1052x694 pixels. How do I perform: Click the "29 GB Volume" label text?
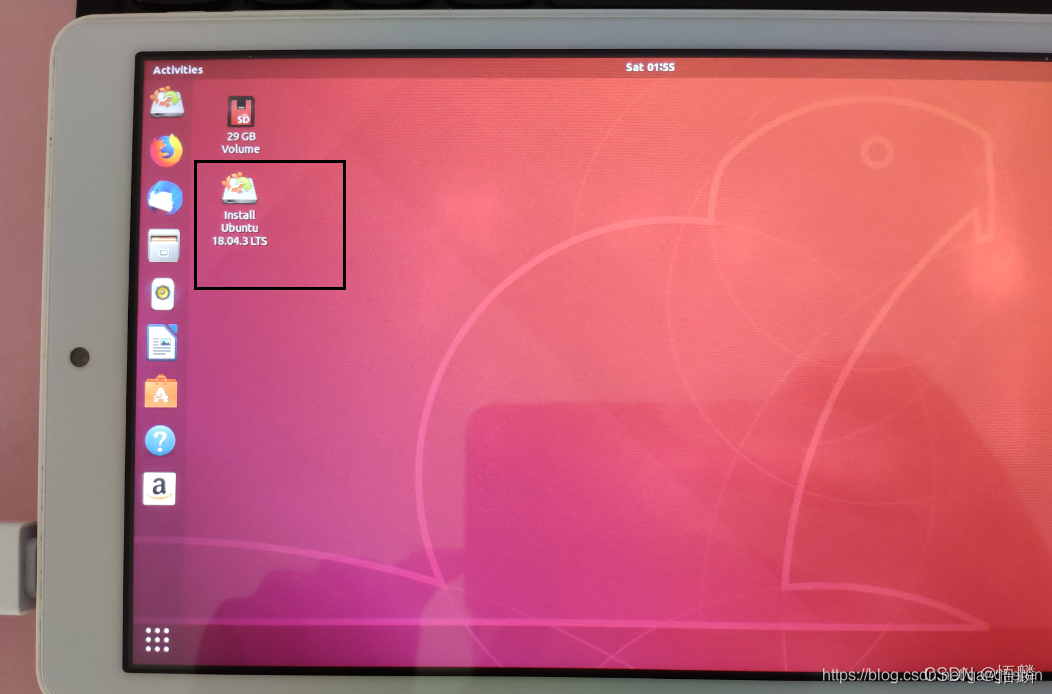click(x=241, y=142)
